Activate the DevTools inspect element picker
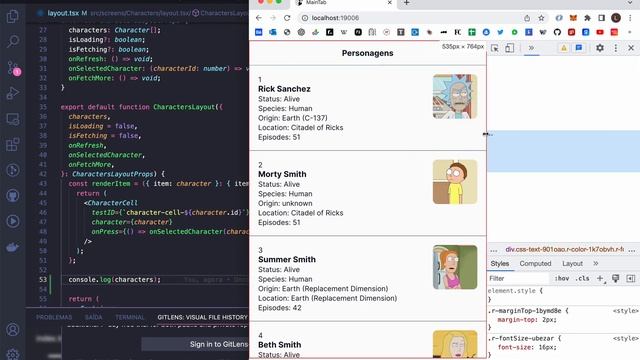 pyautogui.click(x=495, y=48)
